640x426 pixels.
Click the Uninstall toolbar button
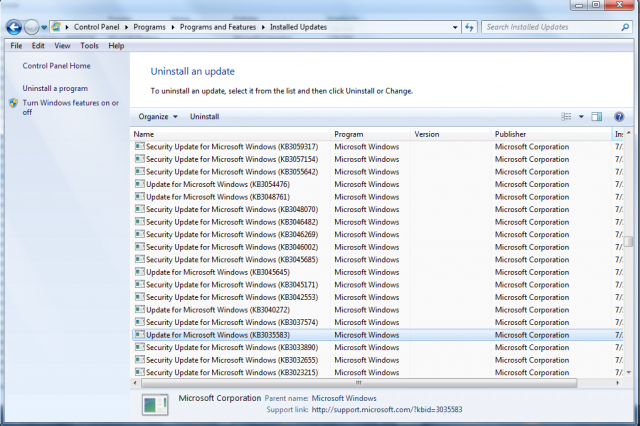tap(204, 117)
